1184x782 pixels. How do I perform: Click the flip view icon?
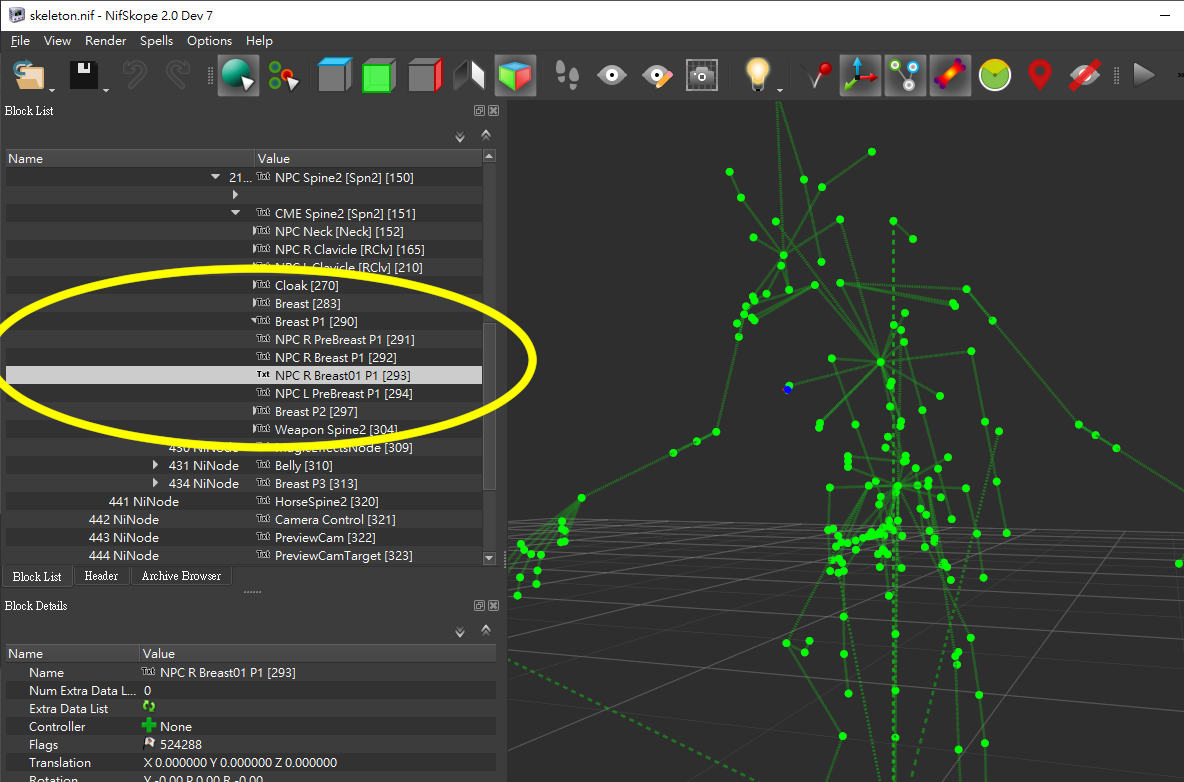(469, 75)
